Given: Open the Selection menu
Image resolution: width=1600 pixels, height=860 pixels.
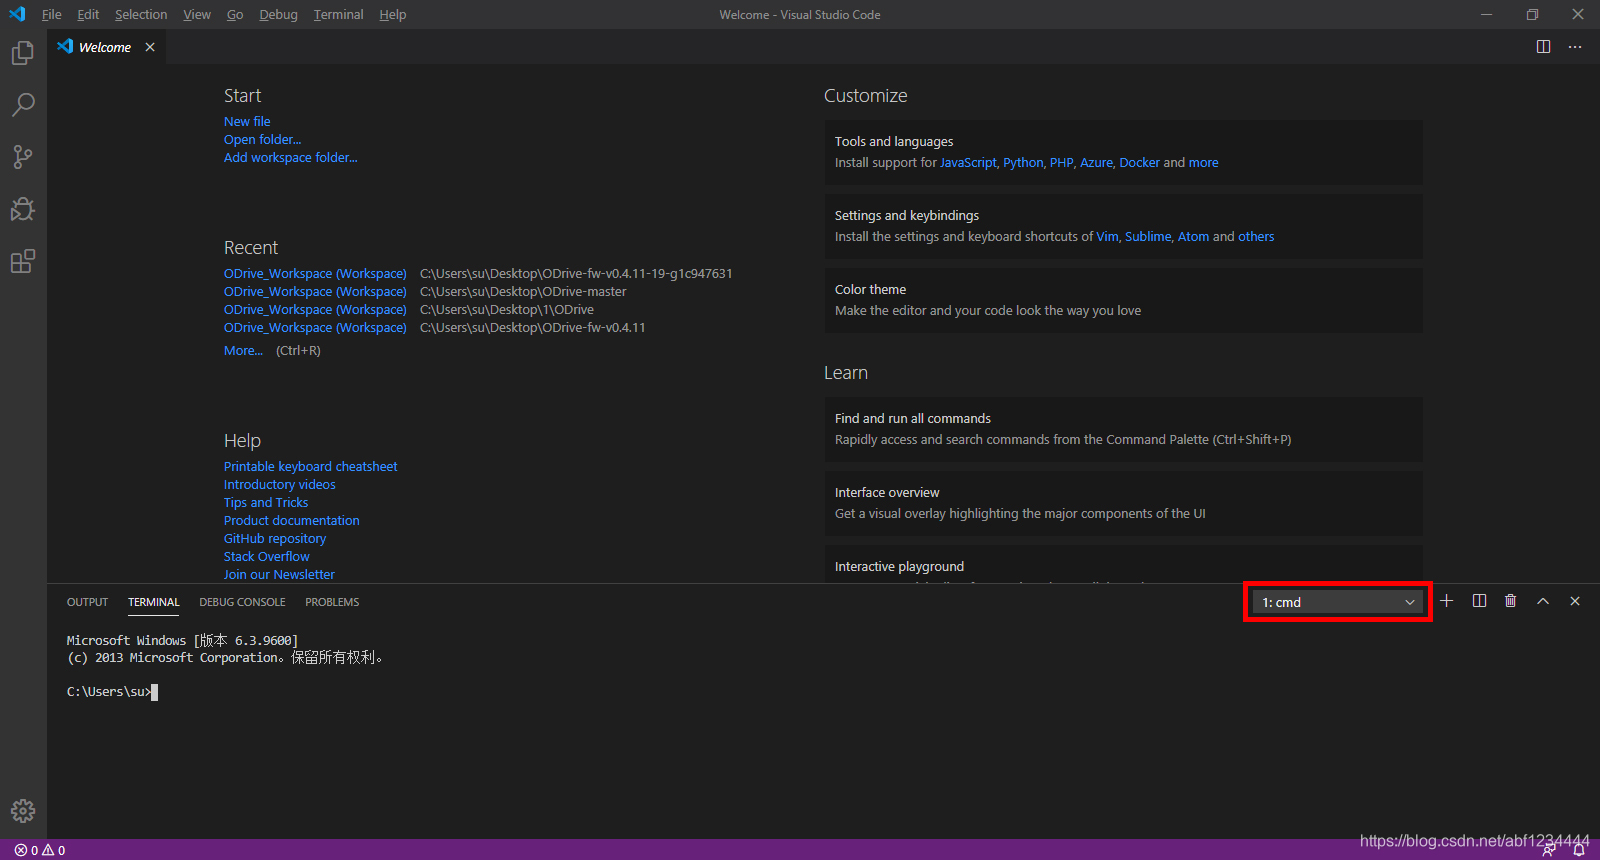Looking at the screenshot, I should pos(141,14).
